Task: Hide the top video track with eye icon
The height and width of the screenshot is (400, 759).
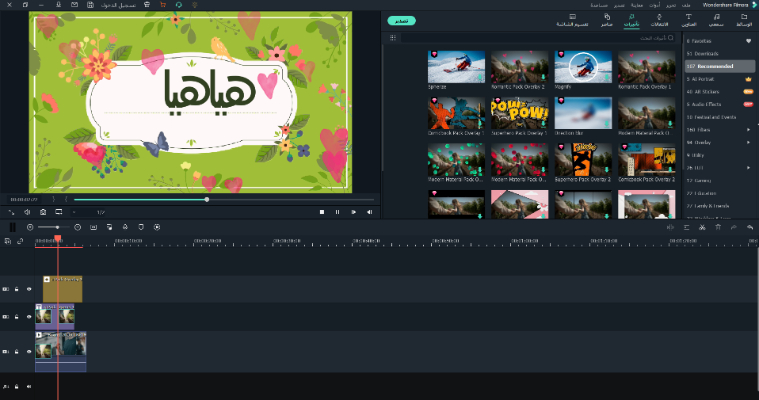Action: tap(29, 289)
